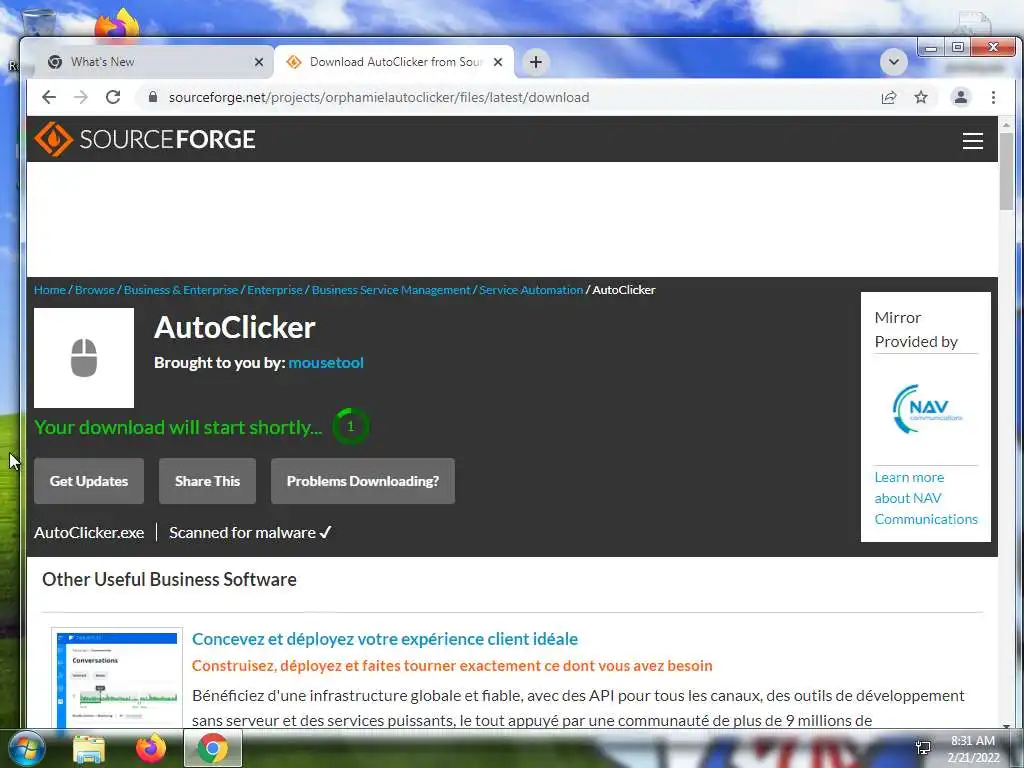Click the address bar URL

pyautogui.click(x=379, y=97)
